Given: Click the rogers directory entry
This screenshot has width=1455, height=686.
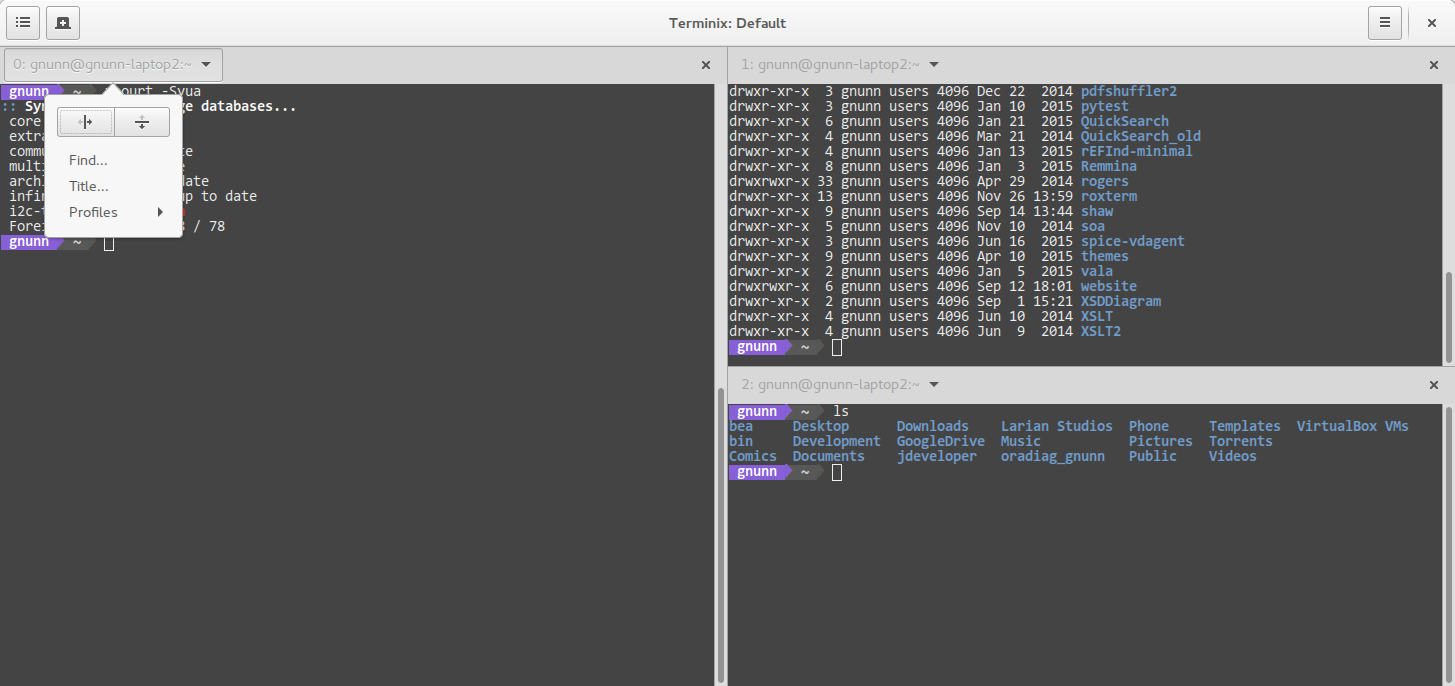Looking at the screenshot, I should 1105,181.
